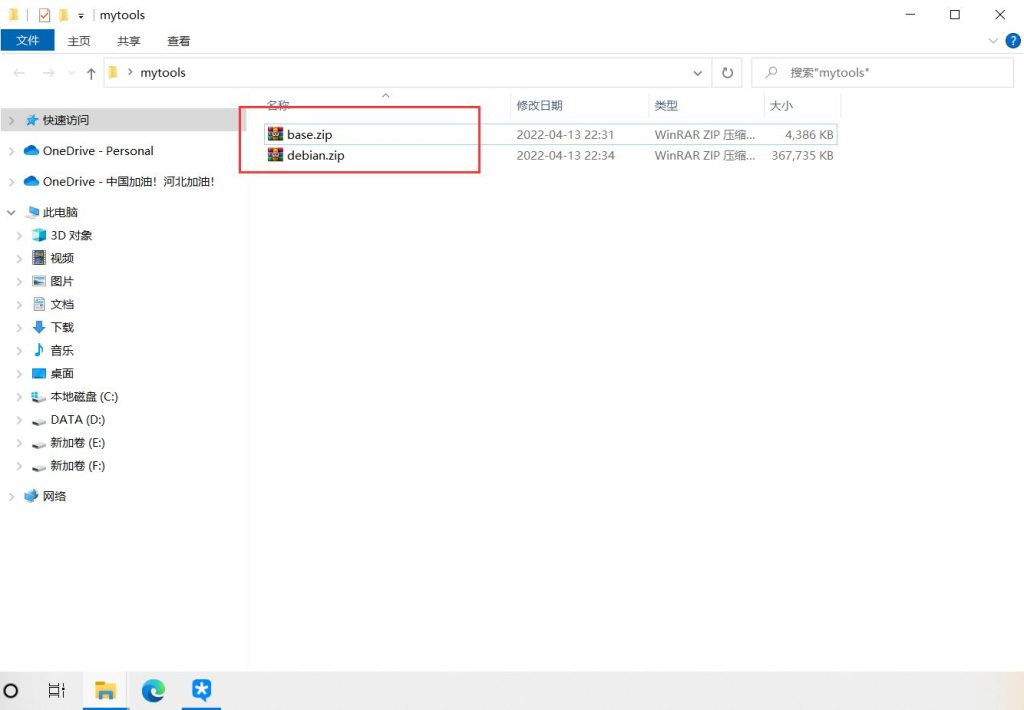The width and height of the screenshot is (1024, 710).
Task: Select OneDrive - 中国加油 entry
Action: (128, 182)
